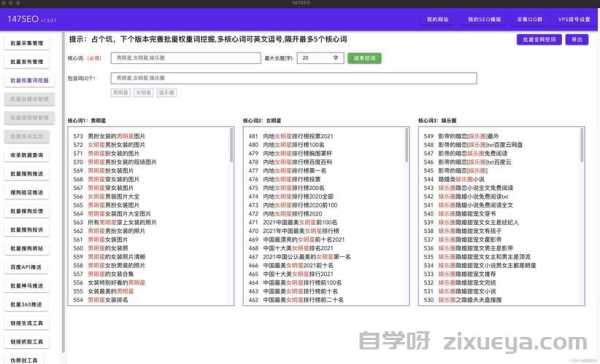
Task: Click the green search mining button
Action: [364, 58]
